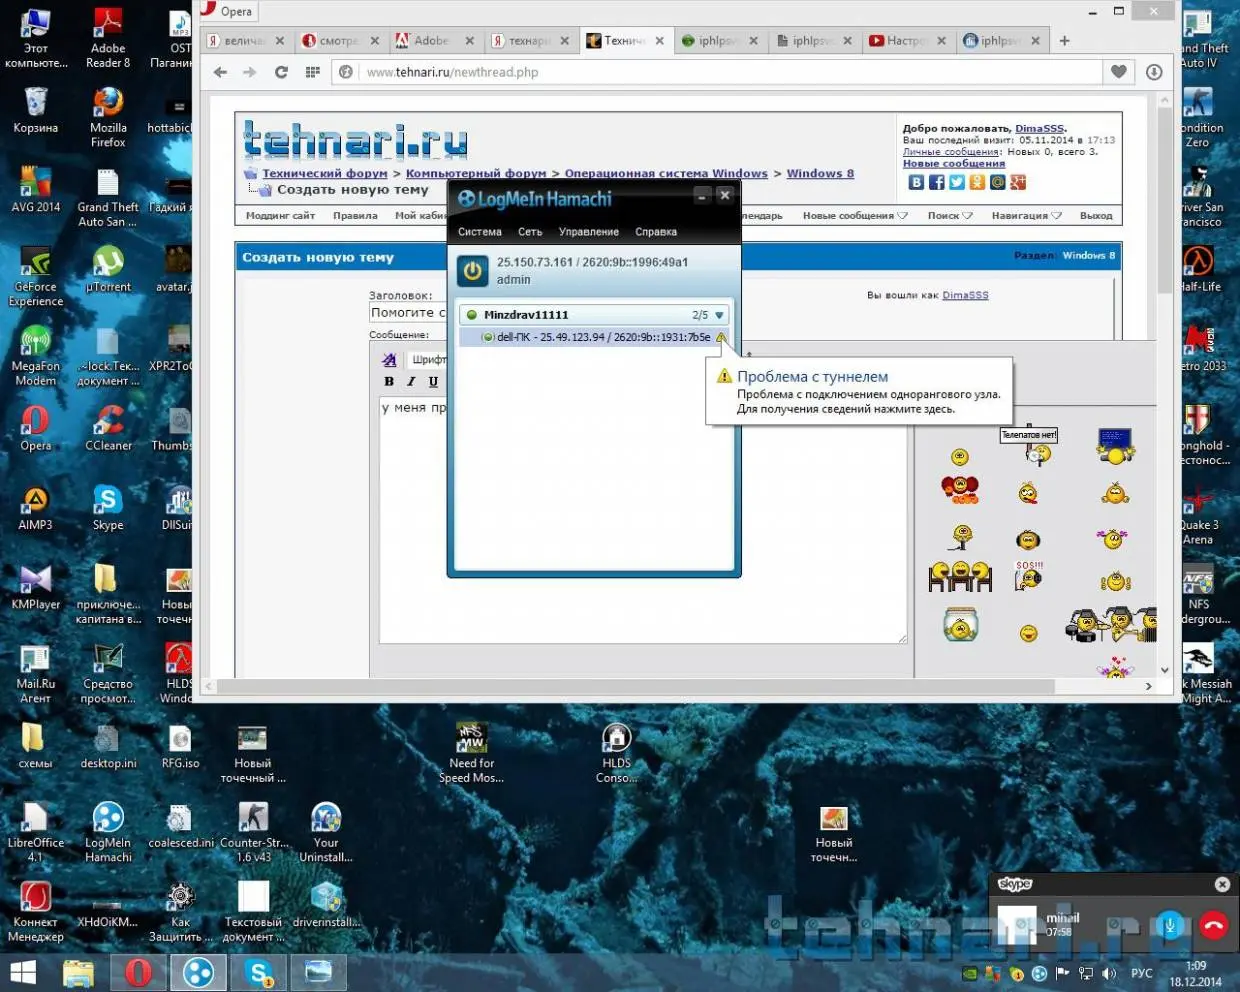The height and width of the screenshot is (992, 1240).
Task: Click the heart bookmark icon in Opera
Action: [1119, 72]
